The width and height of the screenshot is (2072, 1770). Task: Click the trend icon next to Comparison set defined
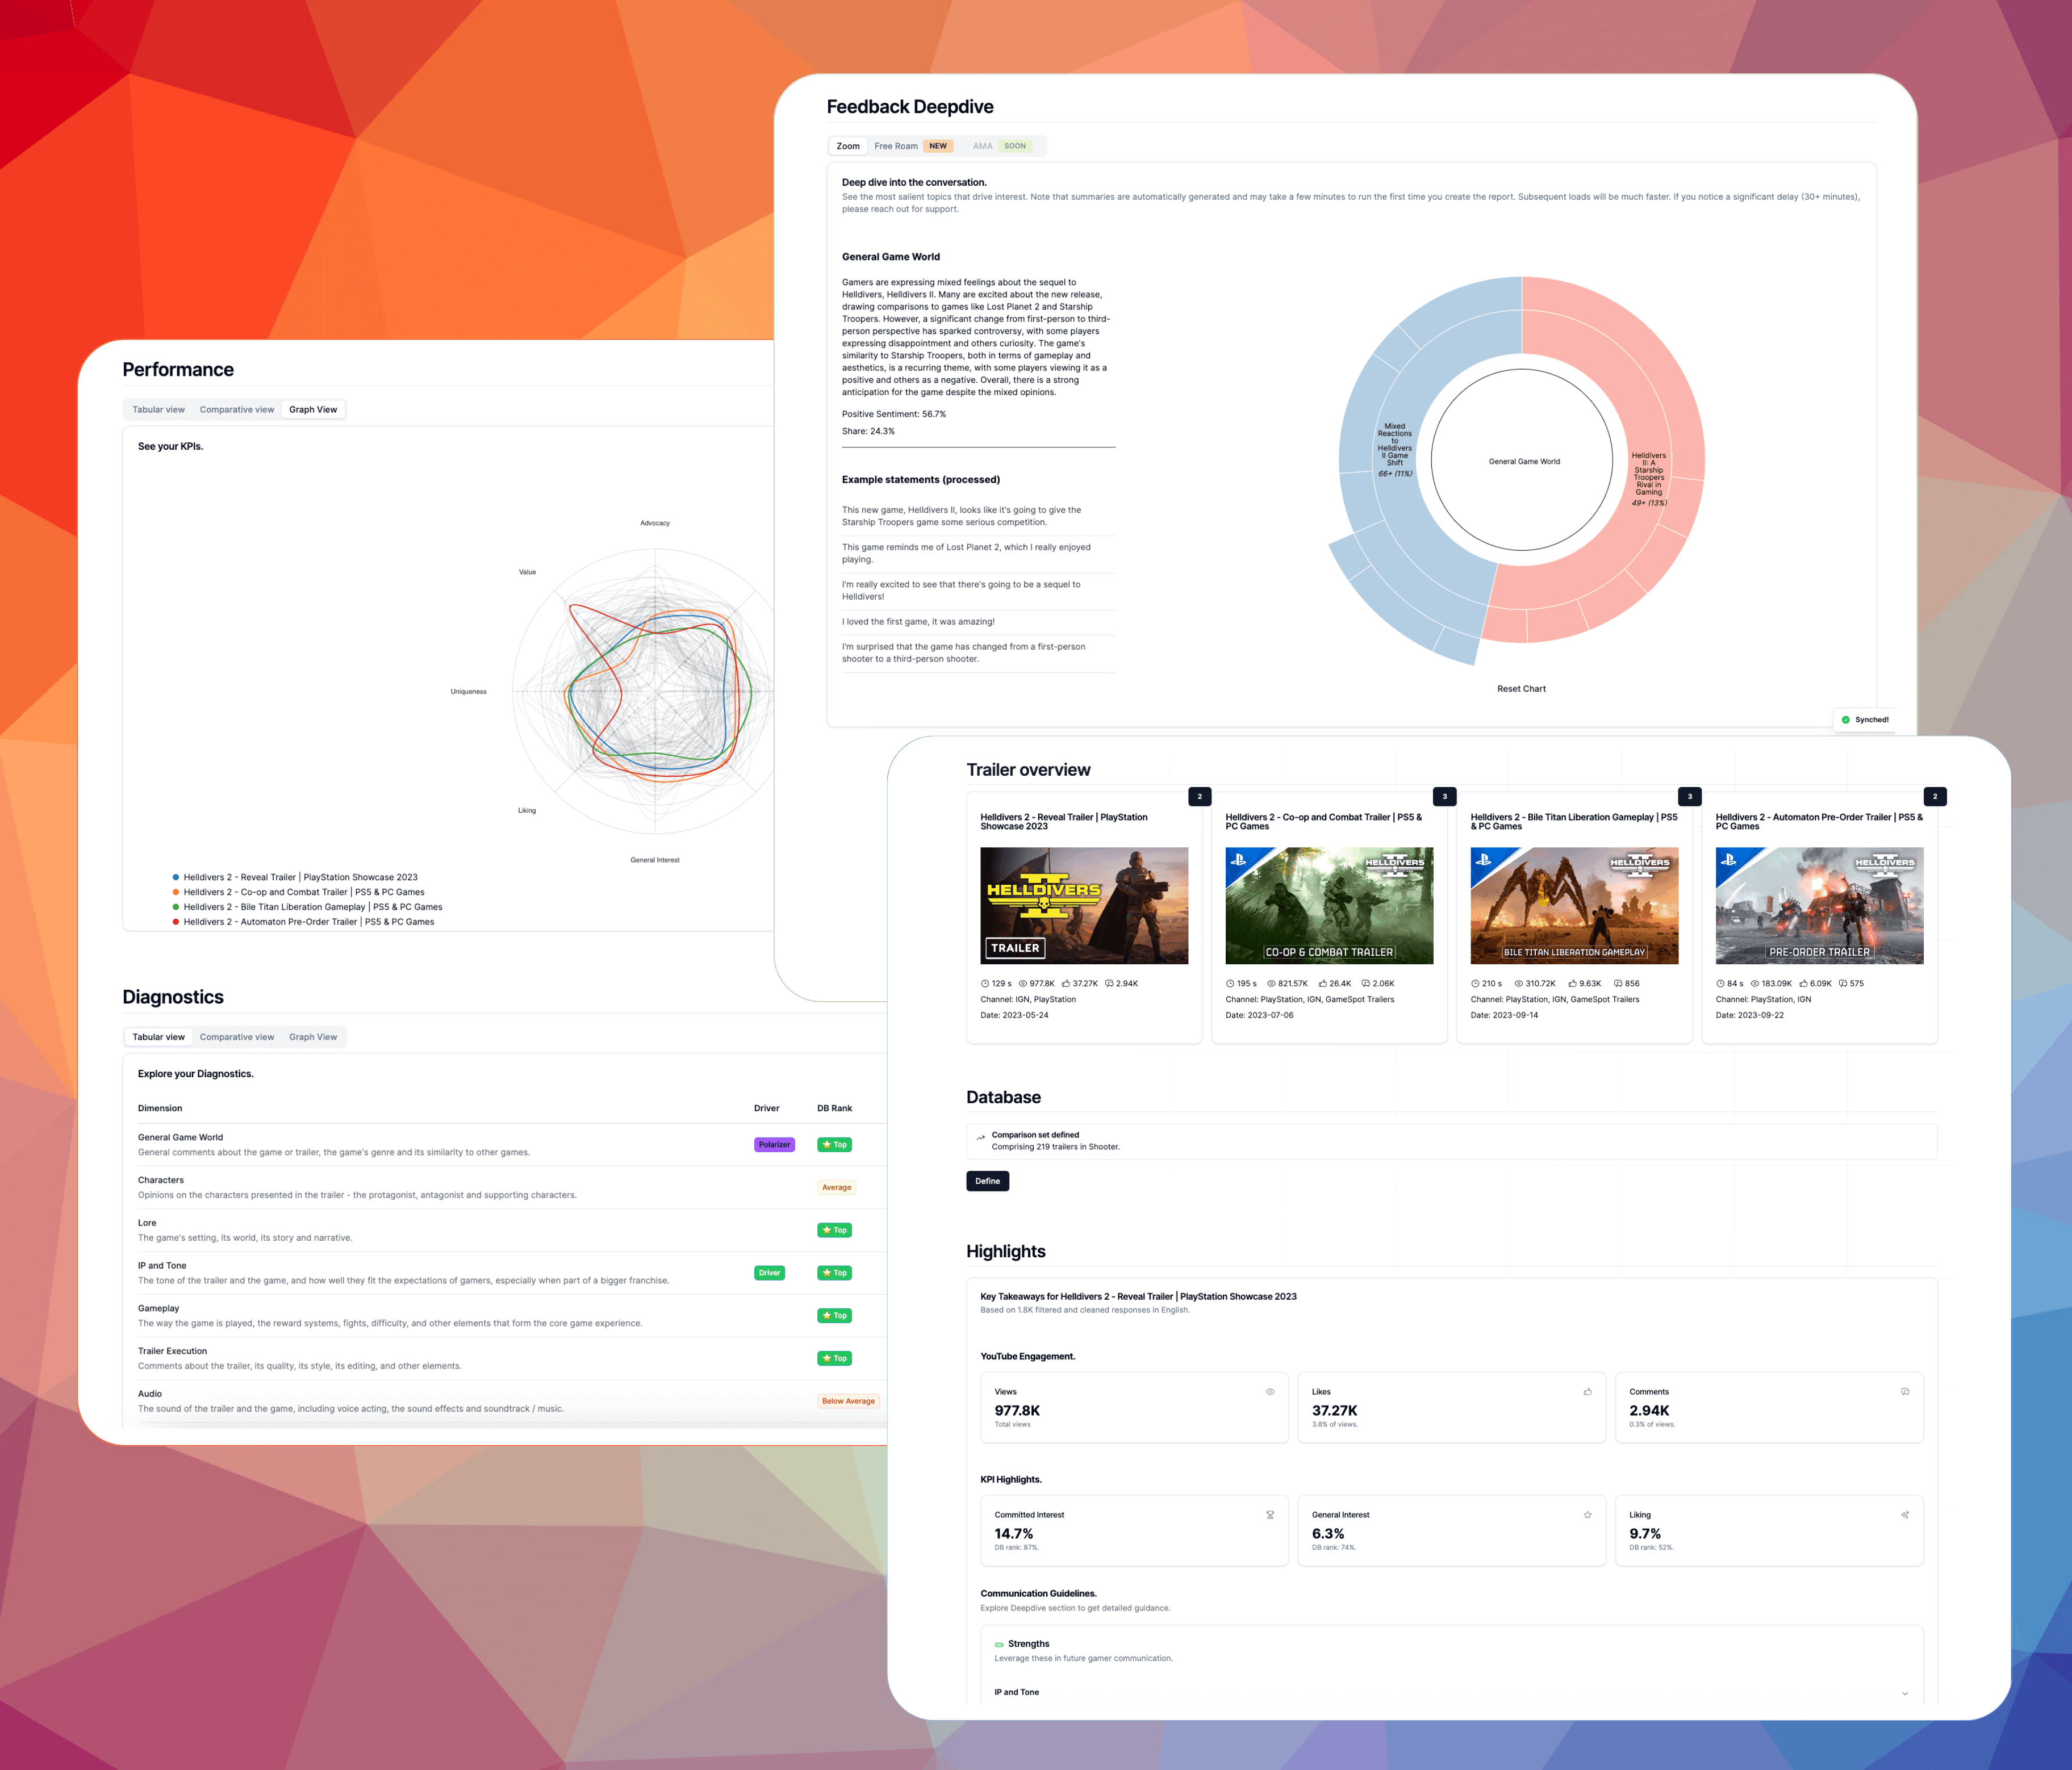(x=981, y=1137)
